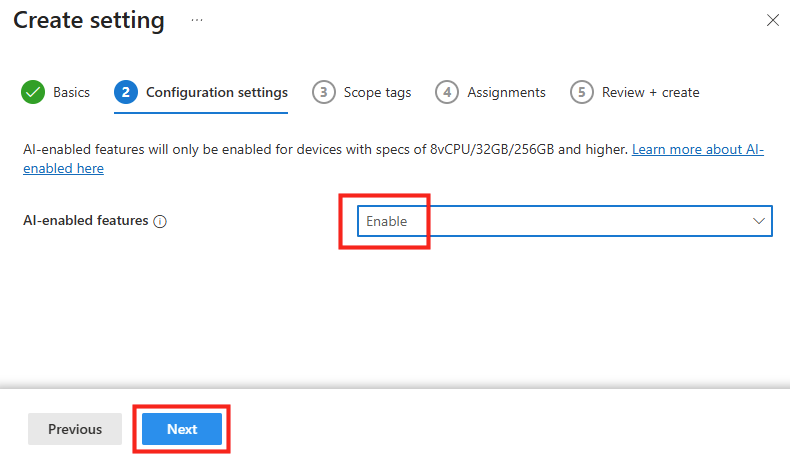Jump to the Assignments tab

tap(506, 92)
